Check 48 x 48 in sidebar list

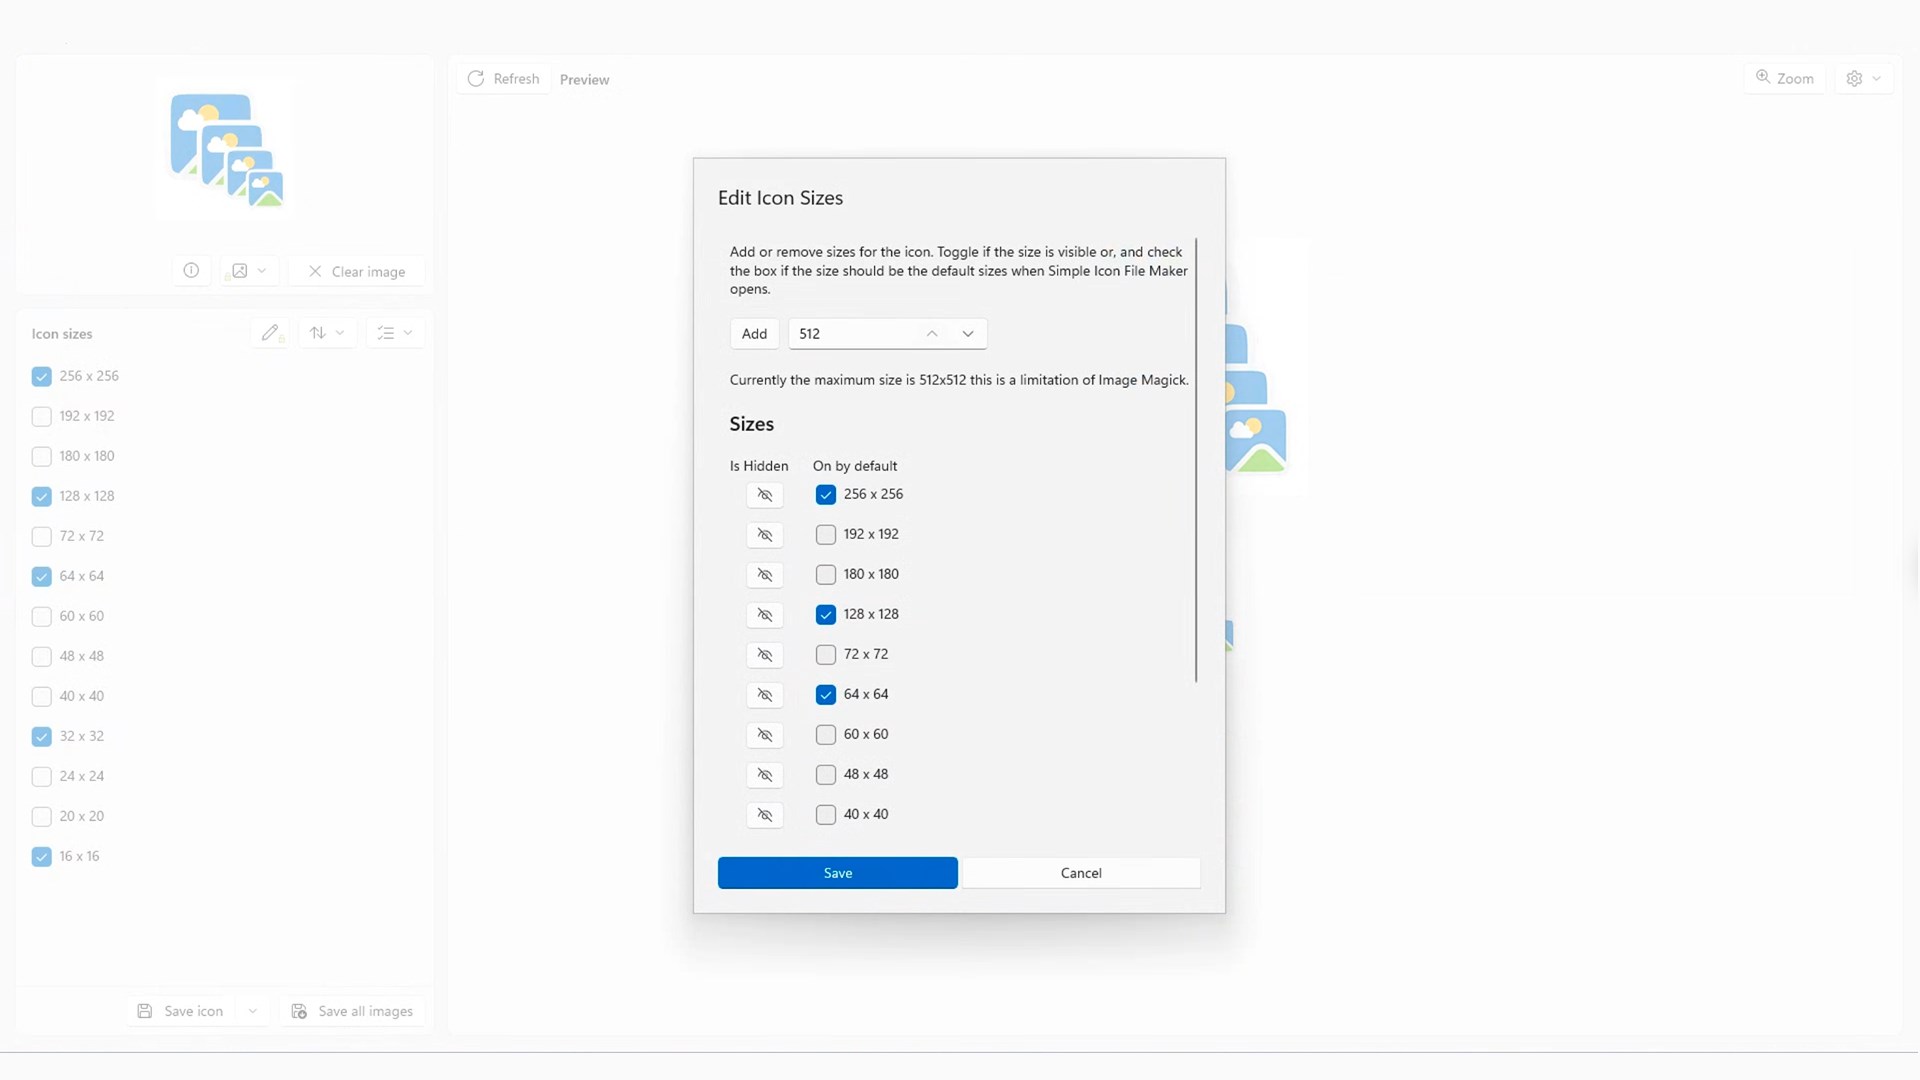pos(42,657)
